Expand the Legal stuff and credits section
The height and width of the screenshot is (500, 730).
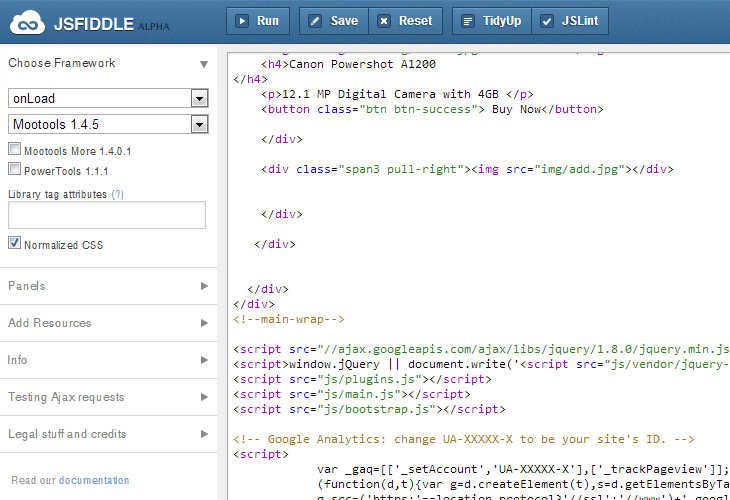point(108,434)
